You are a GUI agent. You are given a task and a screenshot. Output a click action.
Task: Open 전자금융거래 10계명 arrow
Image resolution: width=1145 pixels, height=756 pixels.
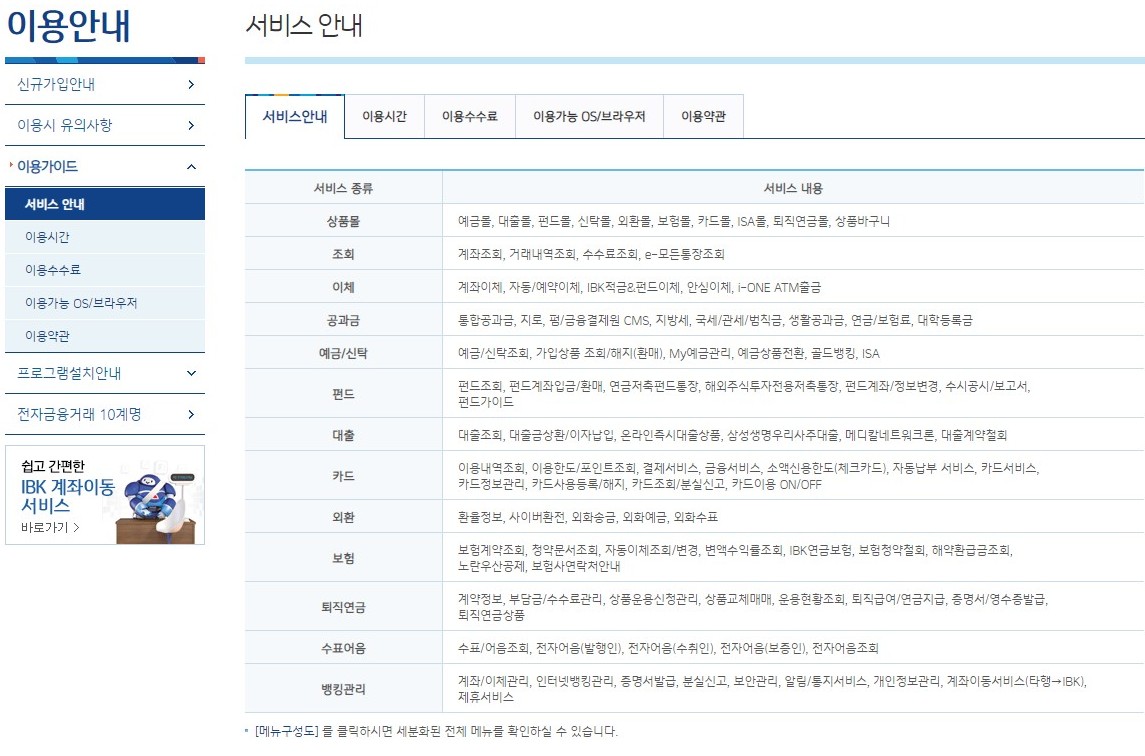click(x=191, y=414)
